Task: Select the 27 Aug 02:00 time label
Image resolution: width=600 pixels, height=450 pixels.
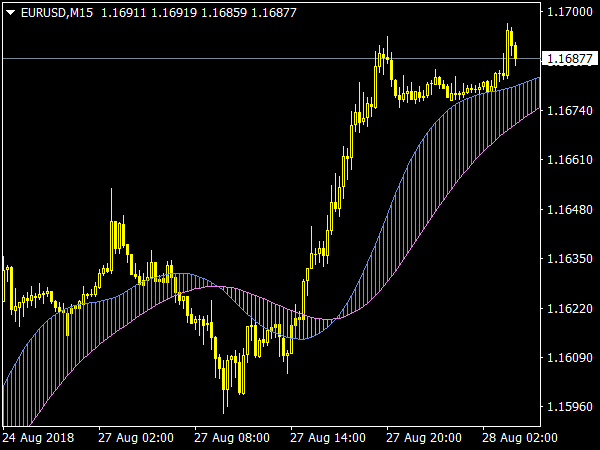Action: pyautogui.click(x=136, y=438)
